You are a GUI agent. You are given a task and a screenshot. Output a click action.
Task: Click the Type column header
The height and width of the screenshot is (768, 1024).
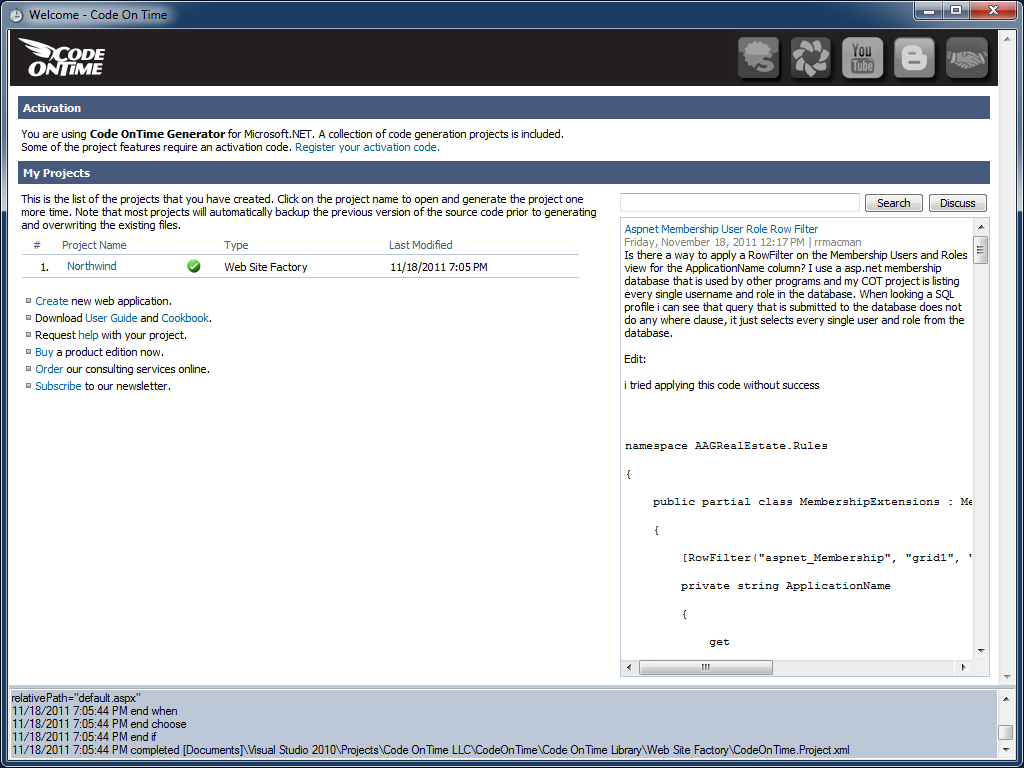(x=236, y=245)
